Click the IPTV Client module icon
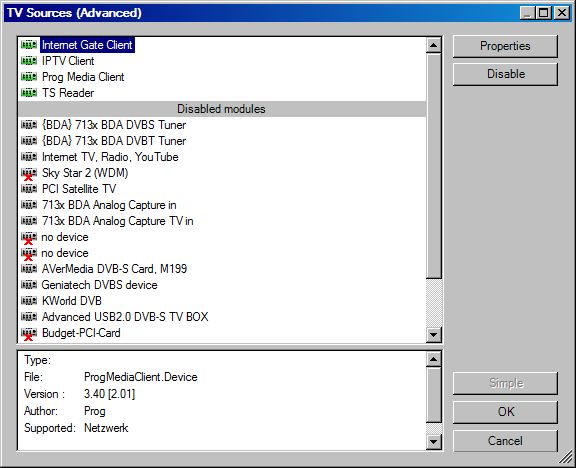Image resolution: width=576 pixels, height=468 pixels. coord(29,61)
